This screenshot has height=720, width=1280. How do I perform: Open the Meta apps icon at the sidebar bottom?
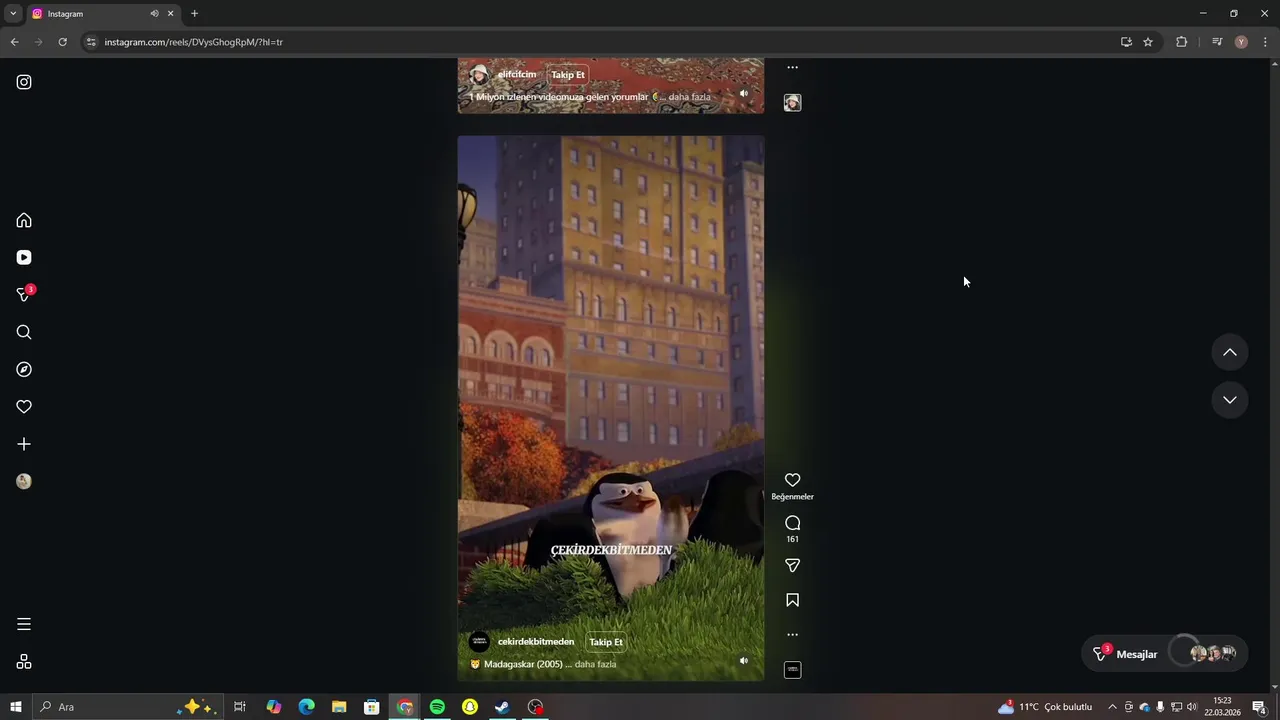24,662
